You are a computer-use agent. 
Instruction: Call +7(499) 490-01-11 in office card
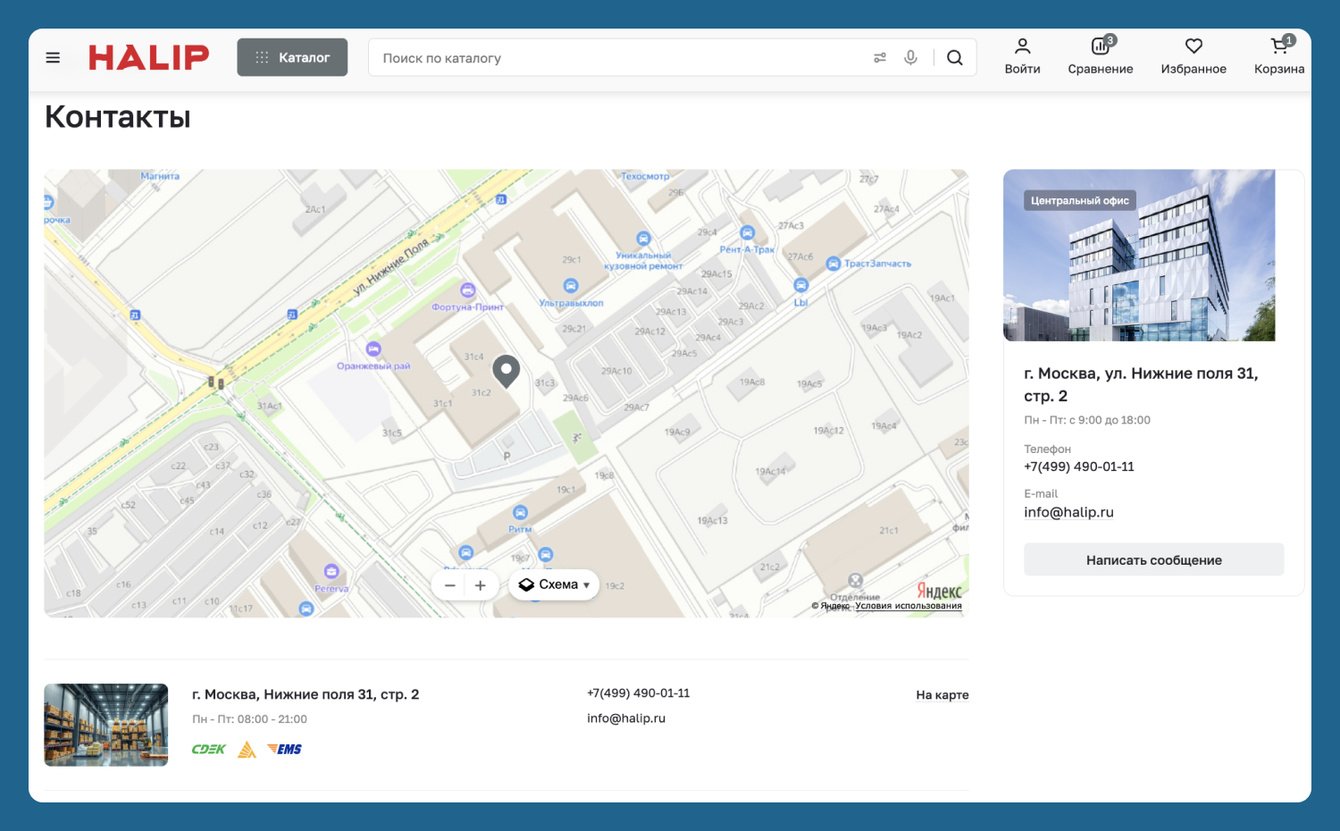(x=1079, y=467)
